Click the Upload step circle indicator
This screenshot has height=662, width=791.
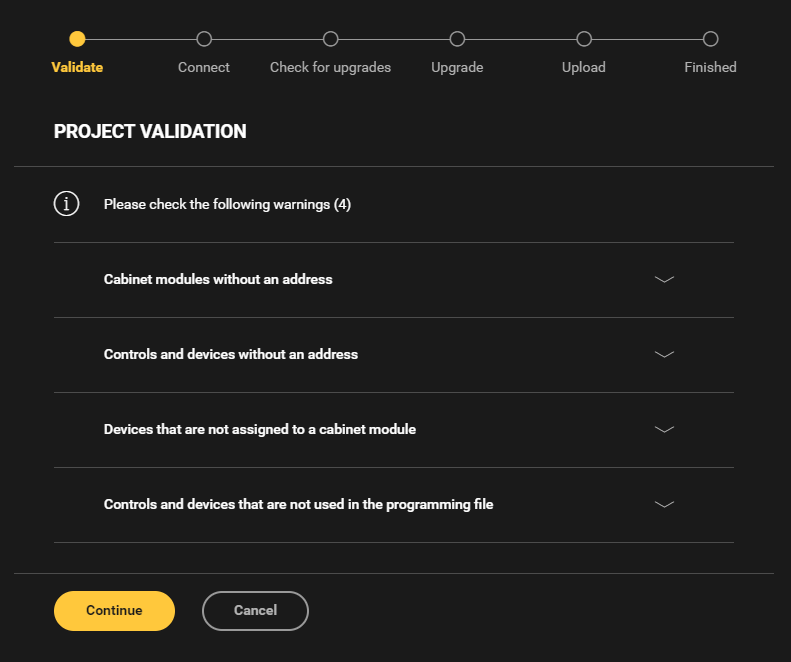click(584, 39)
